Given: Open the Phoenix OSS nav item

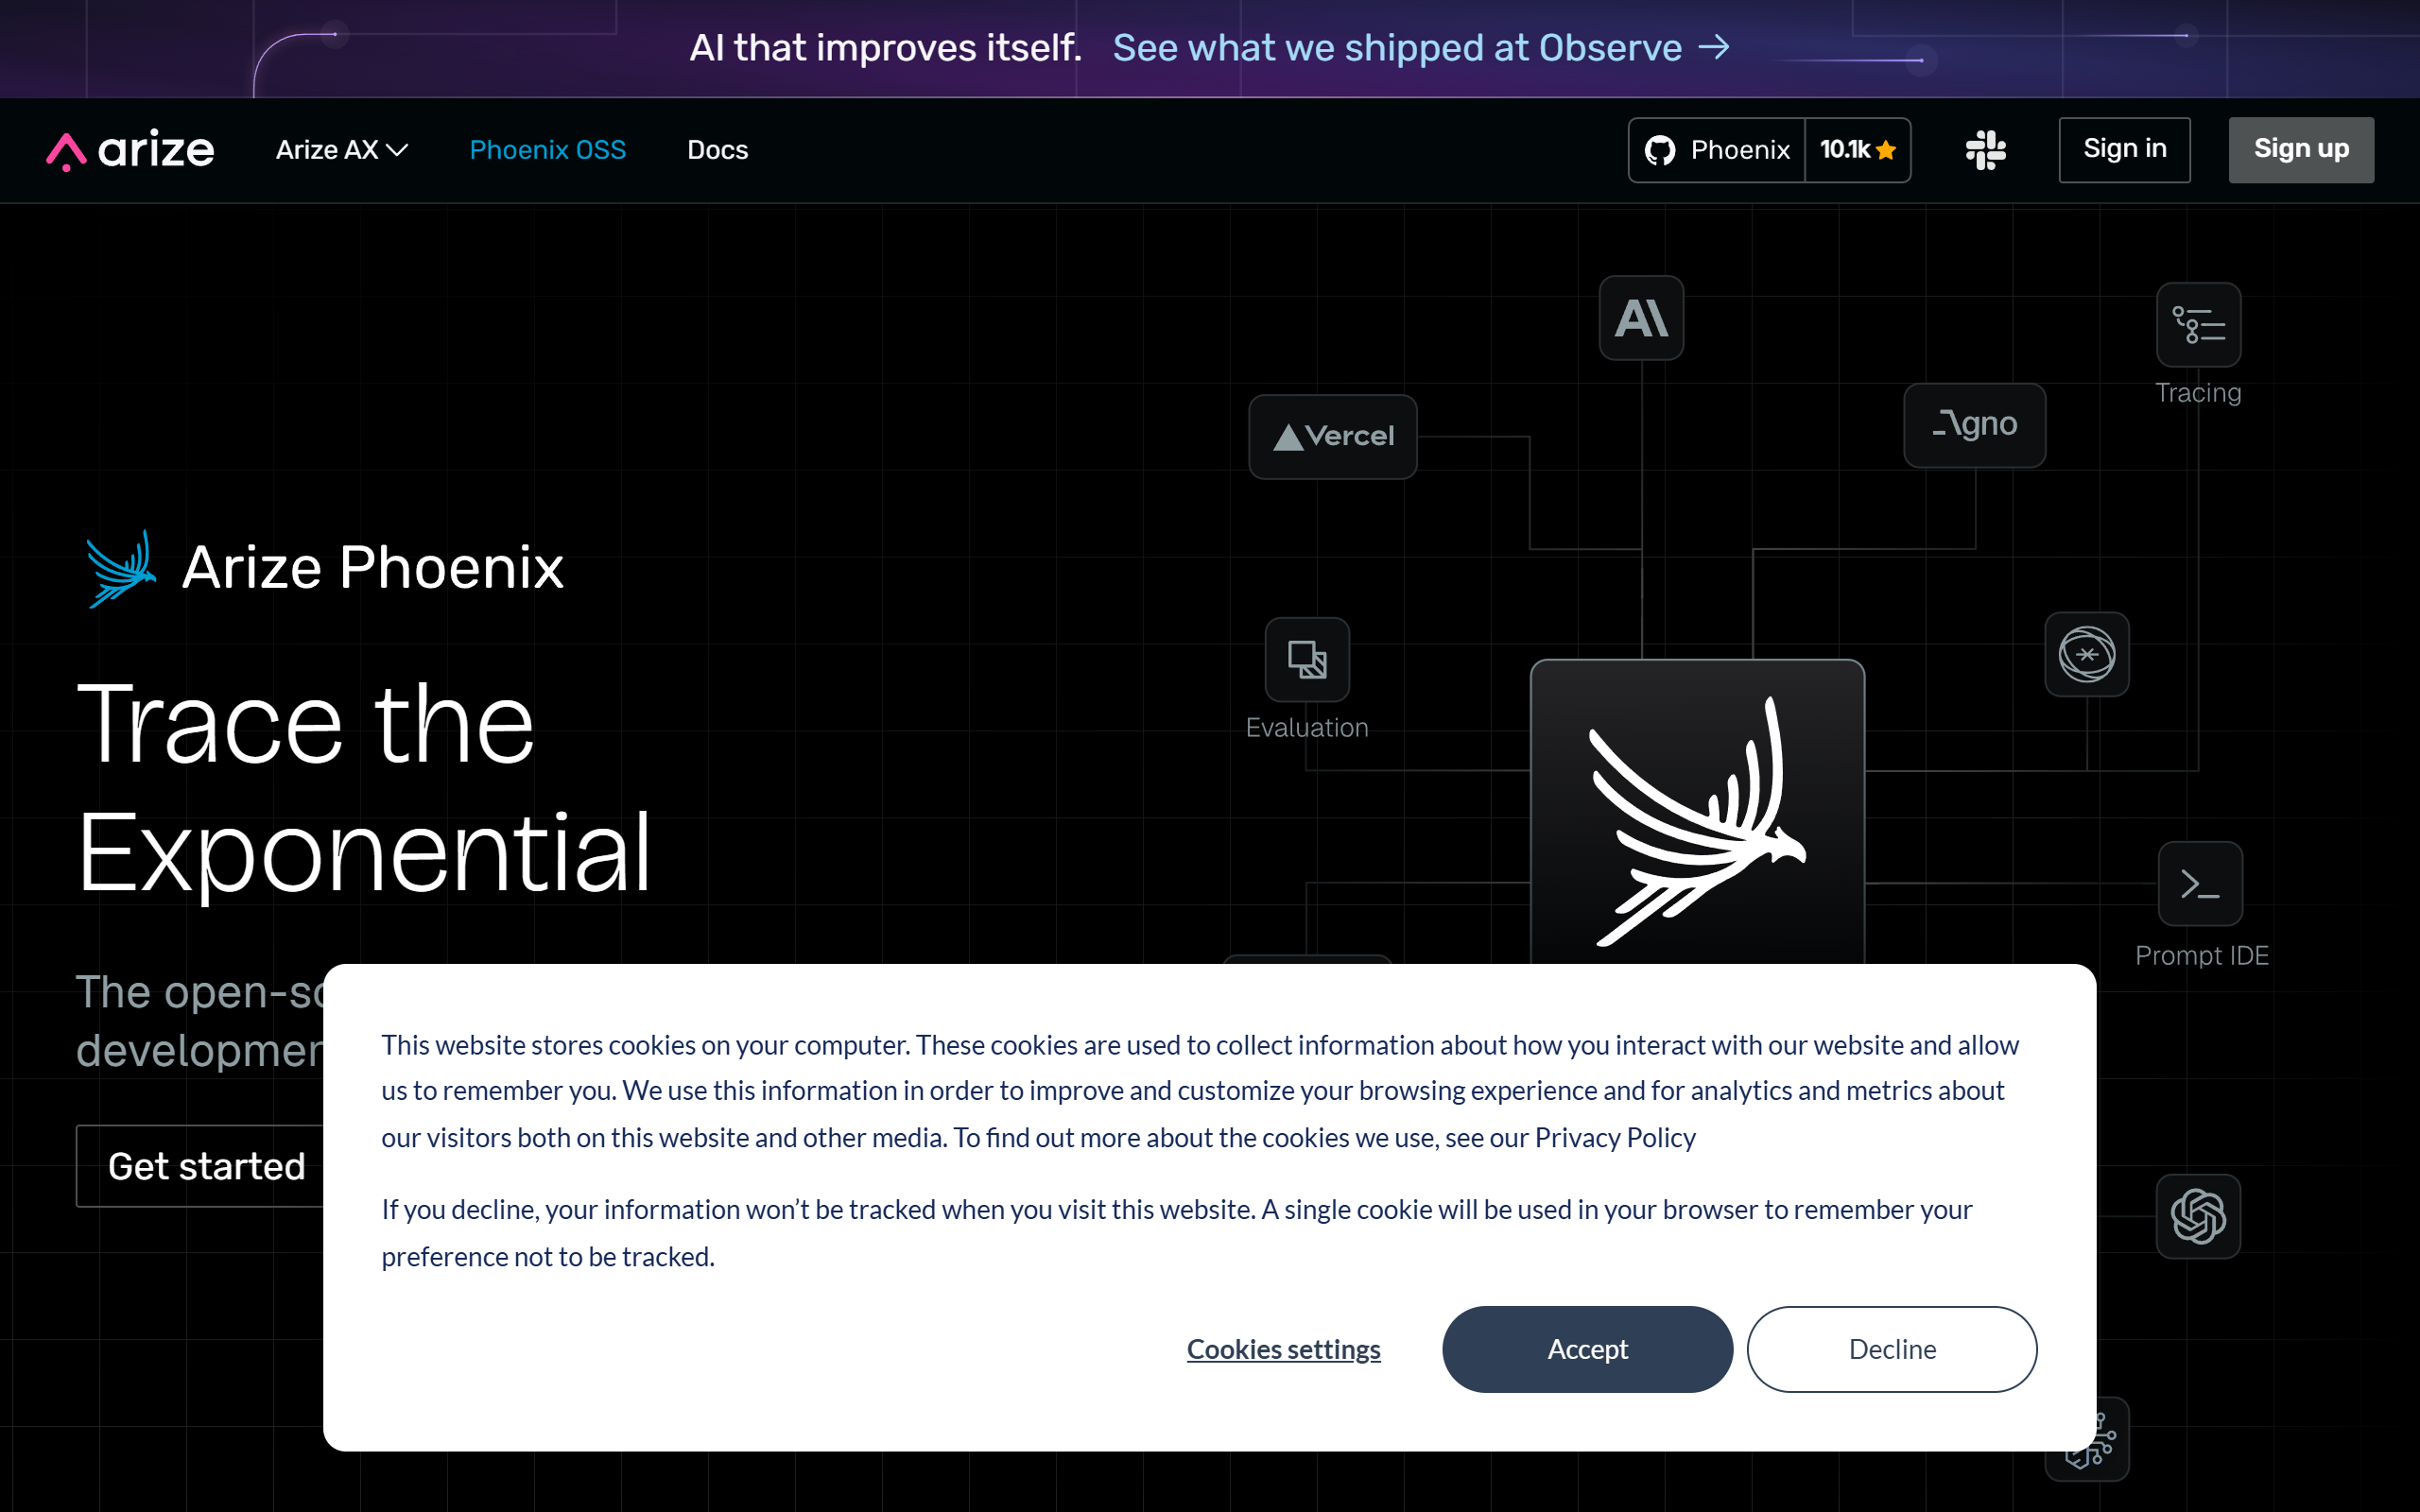Looking at the screenshot, I should [x=548, y=150].
